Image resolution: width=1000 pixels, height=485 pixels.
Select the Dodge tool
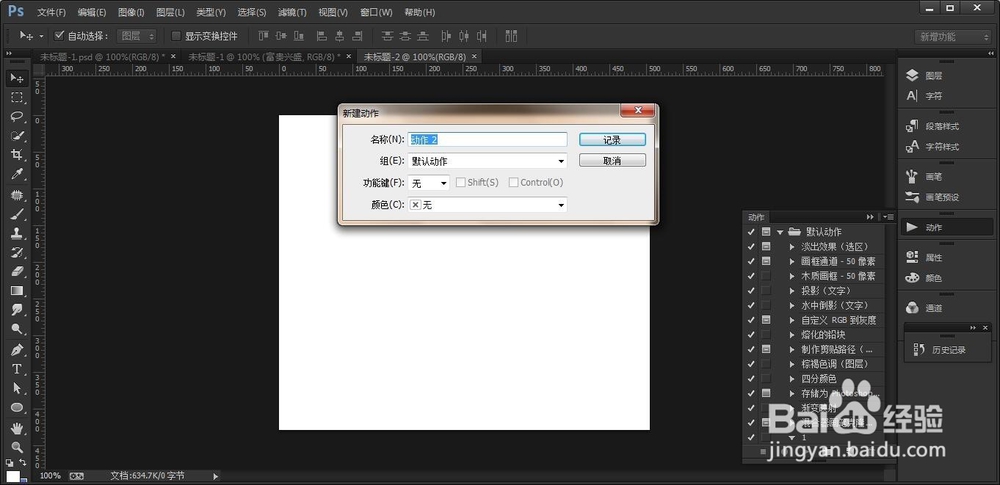(x=17, y=329)
